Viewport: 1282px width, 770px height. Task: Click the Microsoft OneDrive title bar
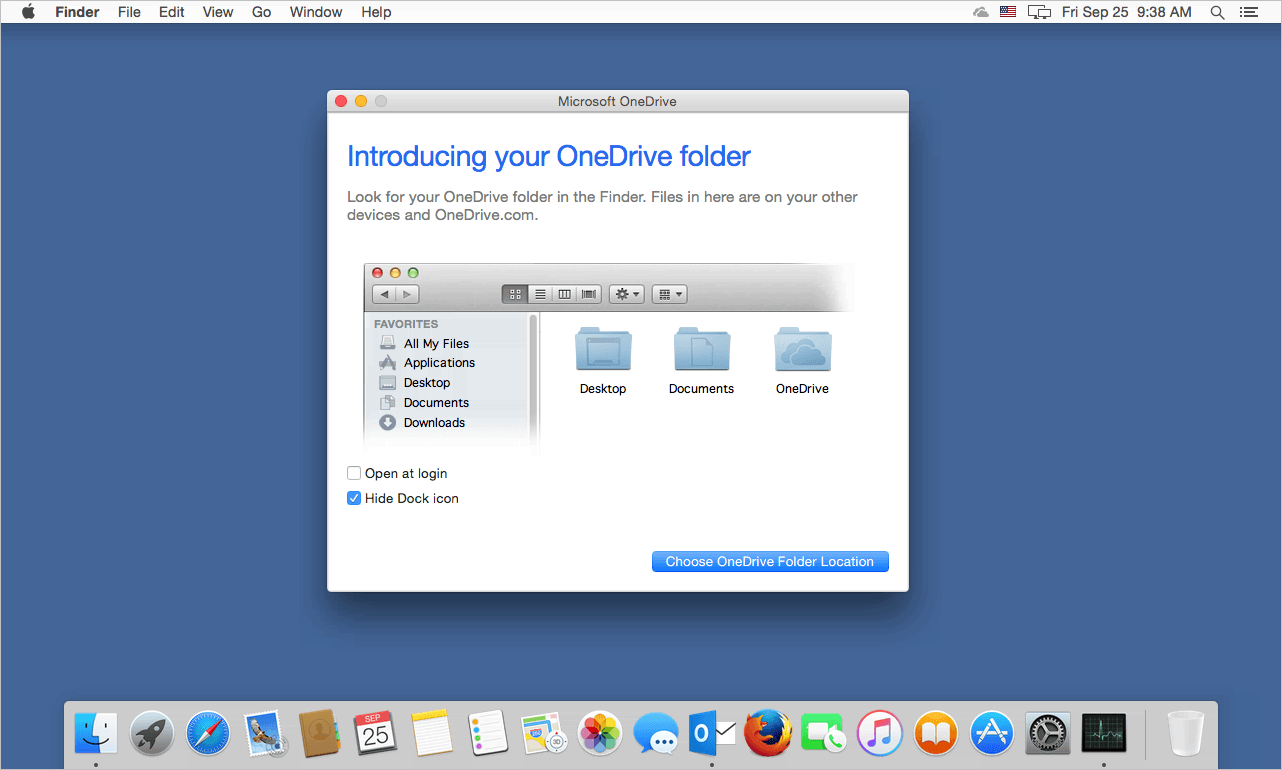tap(618, 101)
